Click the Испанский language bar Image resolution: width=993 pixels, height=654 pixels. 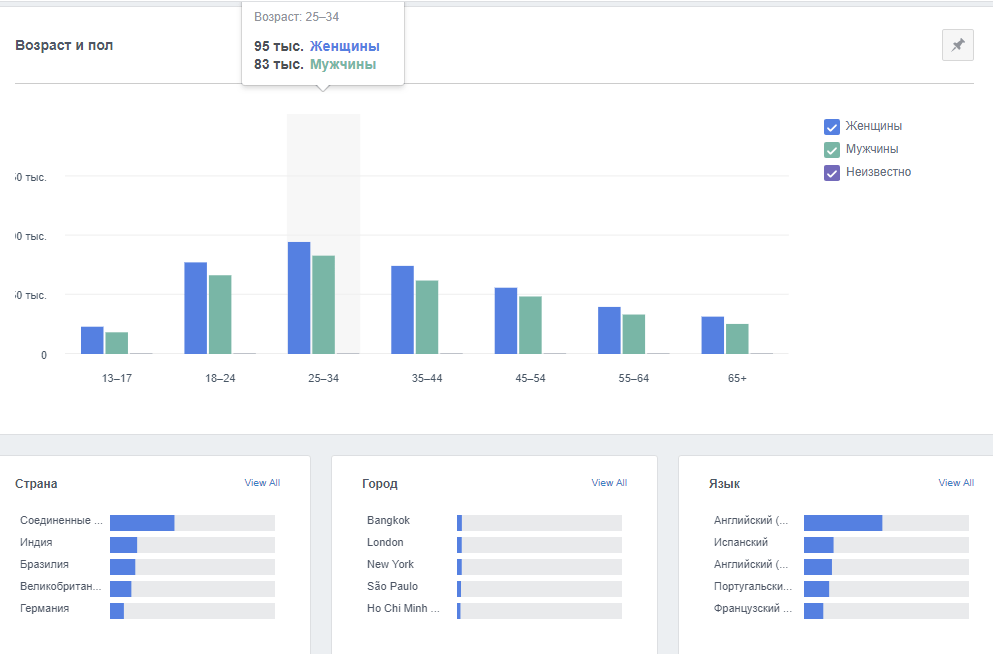click(885, 545)
